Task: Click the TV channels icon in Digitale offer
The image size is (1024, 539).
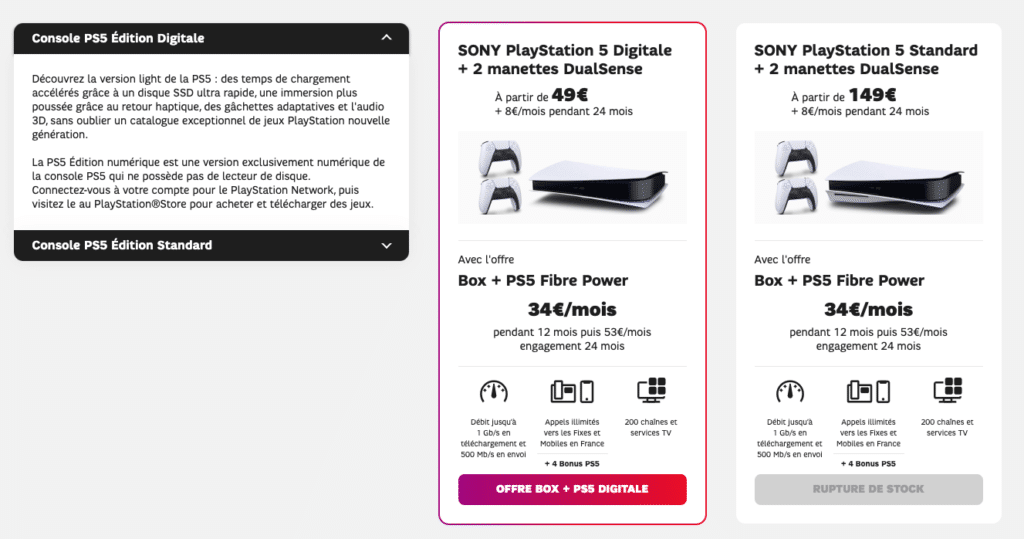Action: click(x=651, y=390)
